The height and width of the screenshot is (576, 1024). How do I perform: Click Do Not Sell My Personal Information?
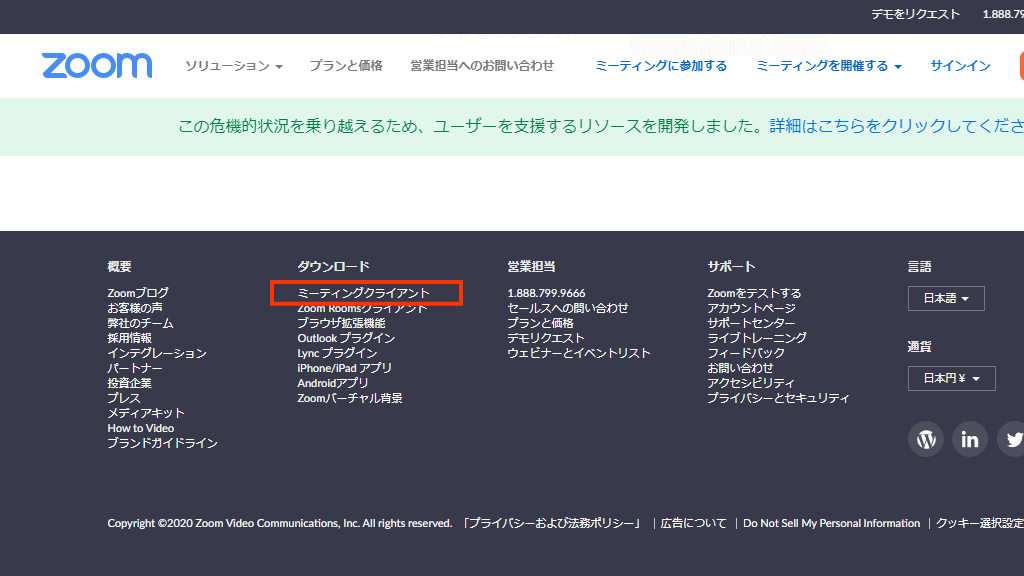click(x=831, y=524)
